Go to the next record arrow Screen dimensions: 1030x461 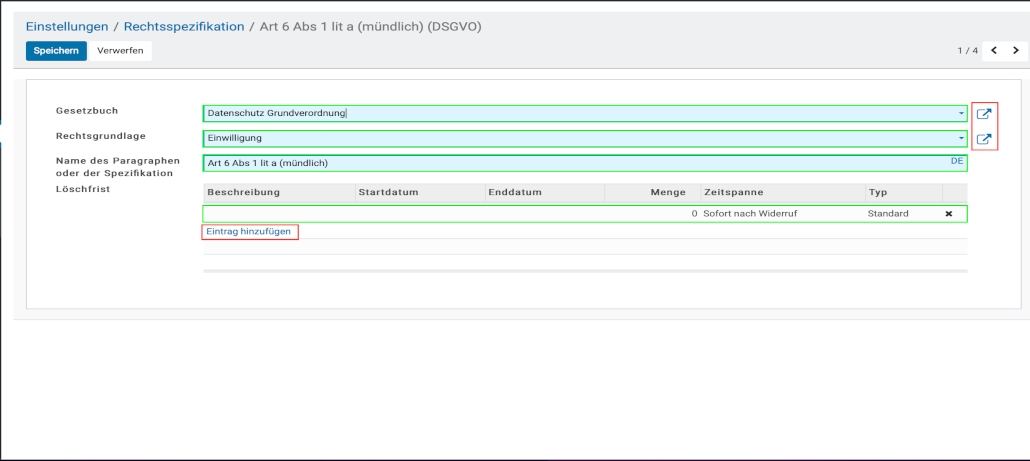click(x=1015, y=50)
